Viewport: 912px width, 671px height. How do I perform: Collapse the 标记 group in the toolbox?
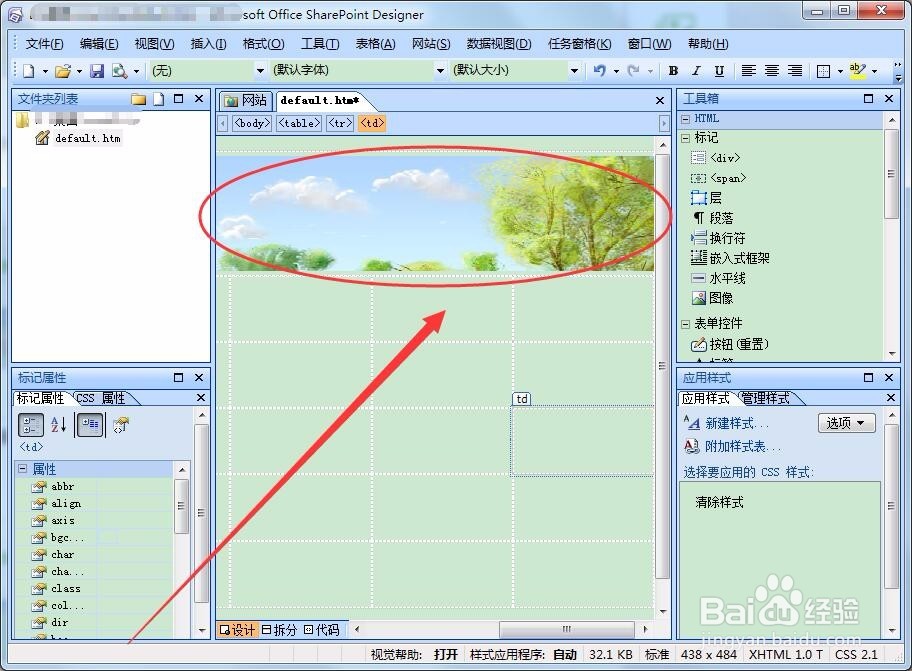(686, 138)
